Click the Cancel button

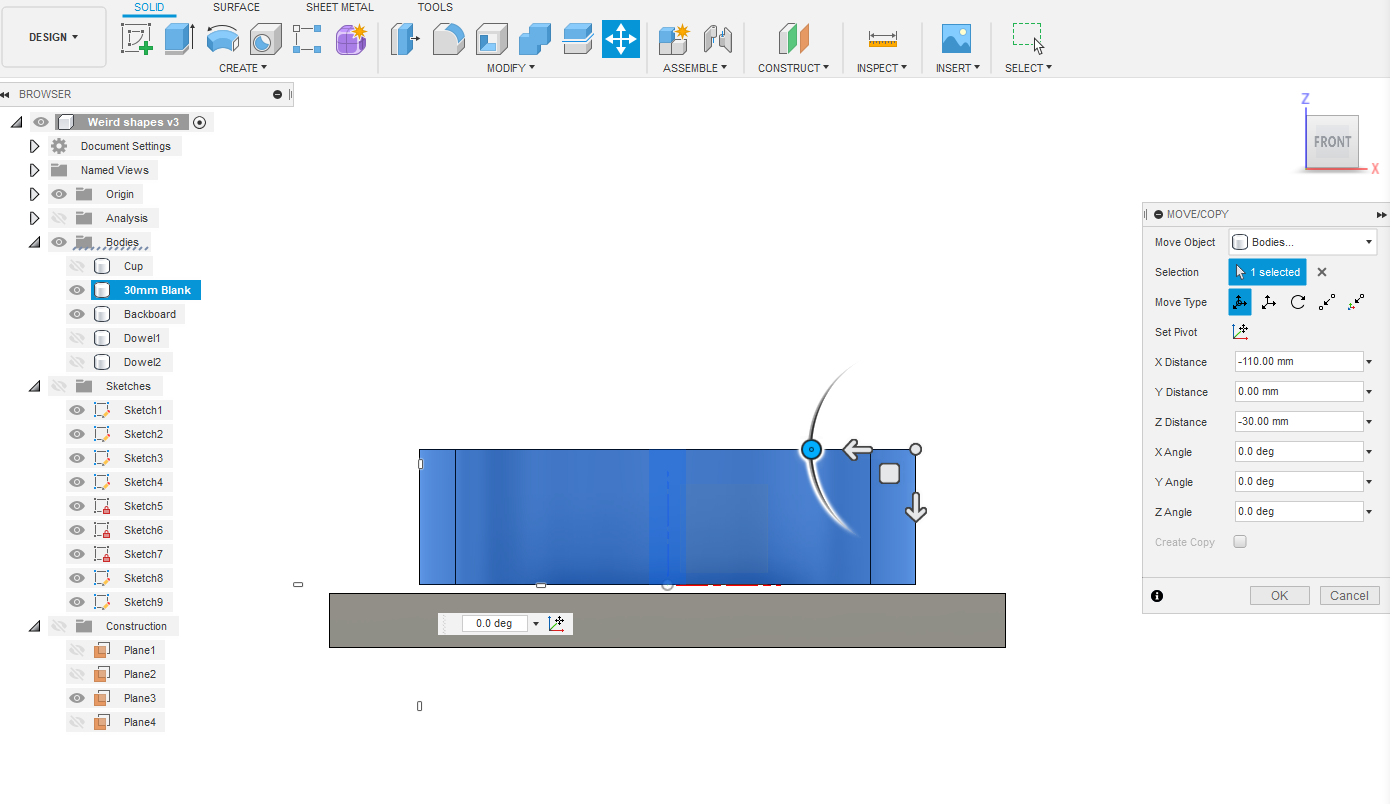pos(1349,595)
